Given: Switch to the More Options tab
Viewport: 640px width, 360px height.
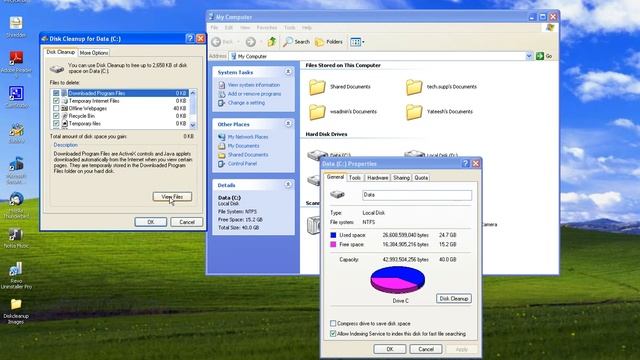Looking at the screenshot, I should 94,53.
